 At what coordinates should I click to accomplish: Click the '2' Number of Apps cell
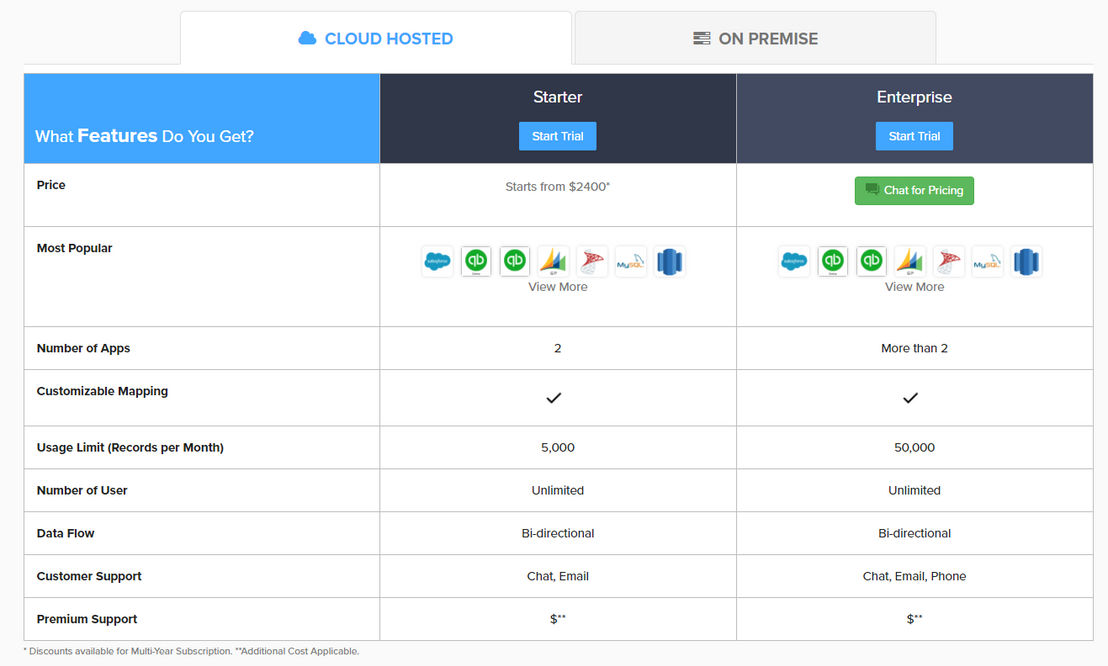558,348
